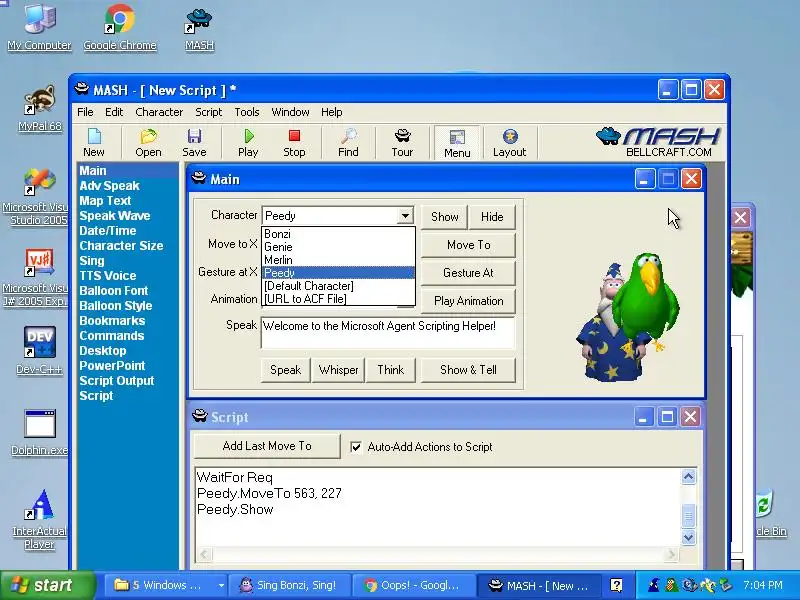800x600 pixels.
Task: Toggle Auto-Add Actions to Script checkbox
Action: click(x=356, y=447)
